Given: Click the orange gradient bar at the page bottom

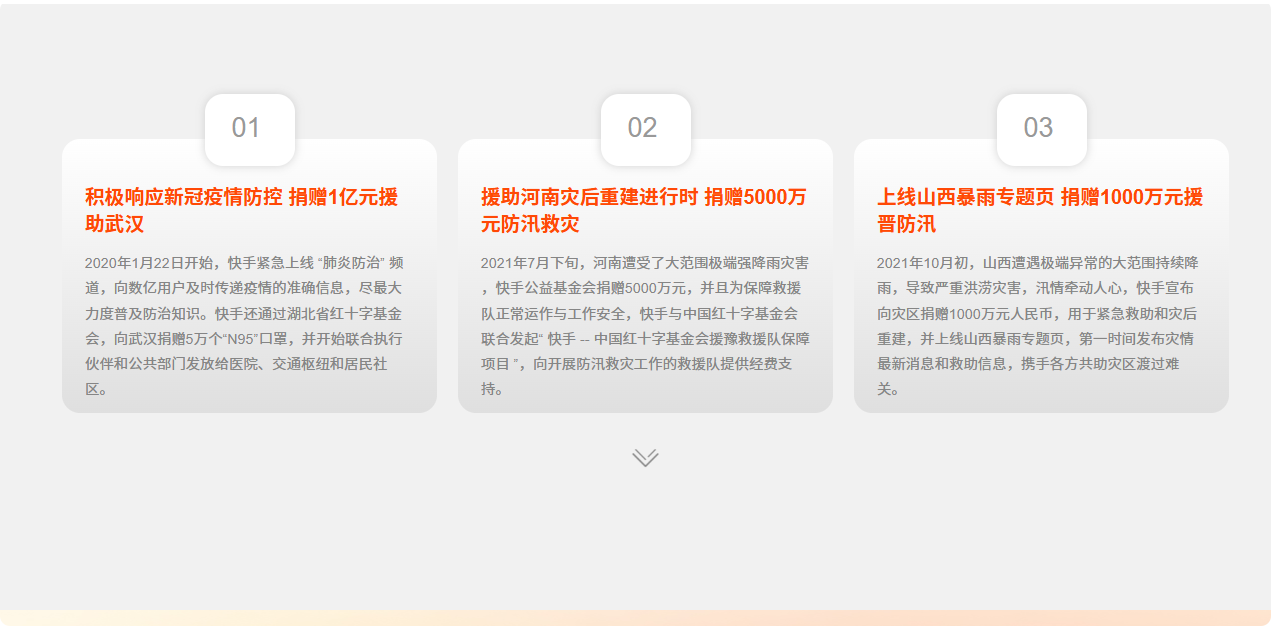Looking at the screenshot, I should 635,618.
